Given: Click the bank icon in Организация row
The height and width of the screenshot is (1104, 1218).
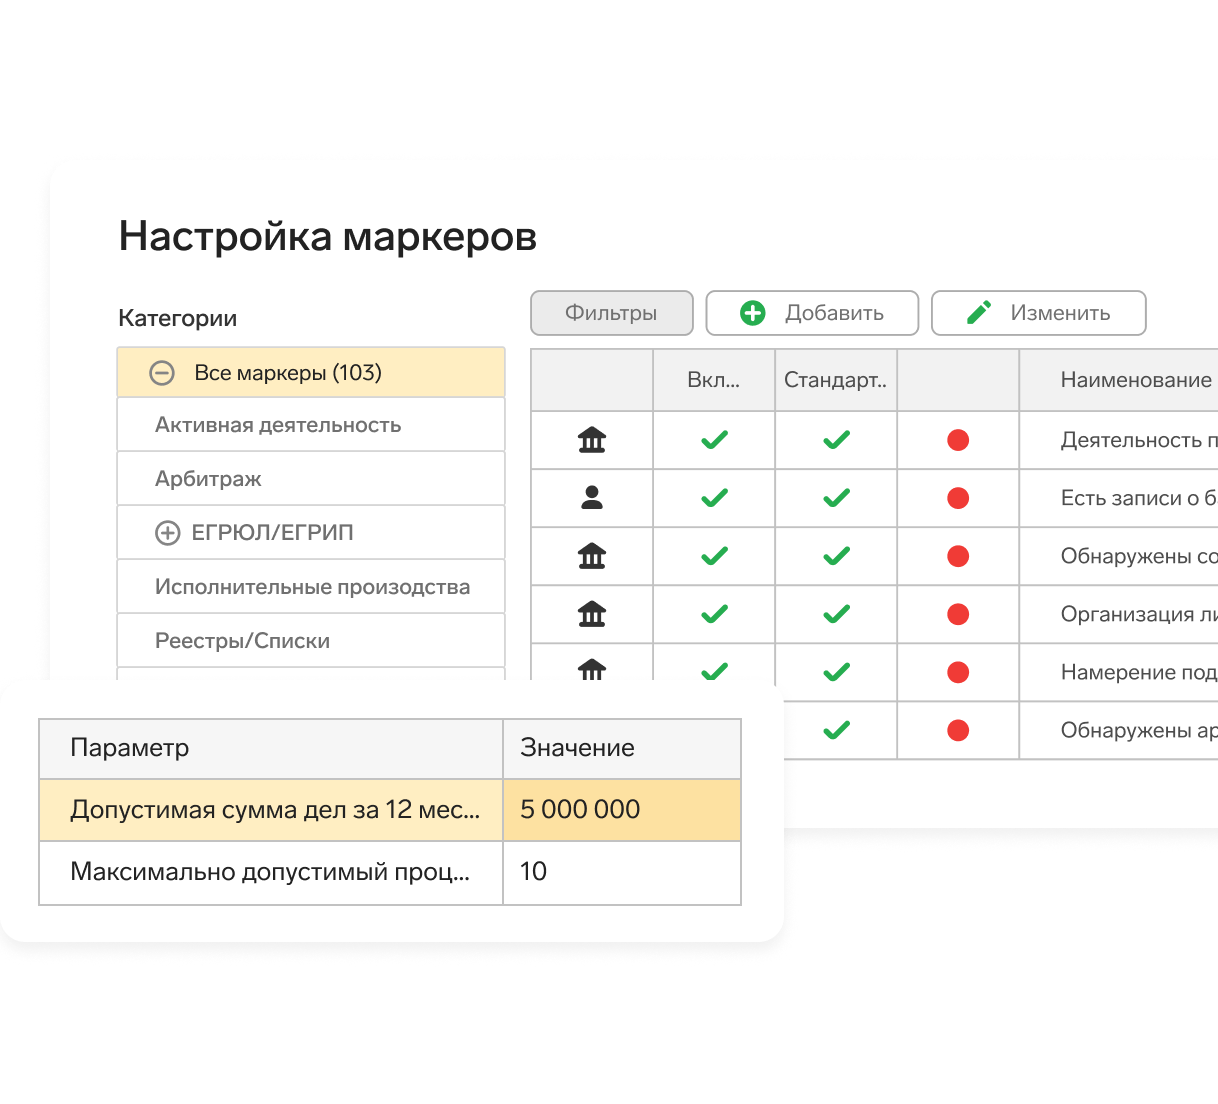Looking at the screenshot, I should click(x=592, y=614).
